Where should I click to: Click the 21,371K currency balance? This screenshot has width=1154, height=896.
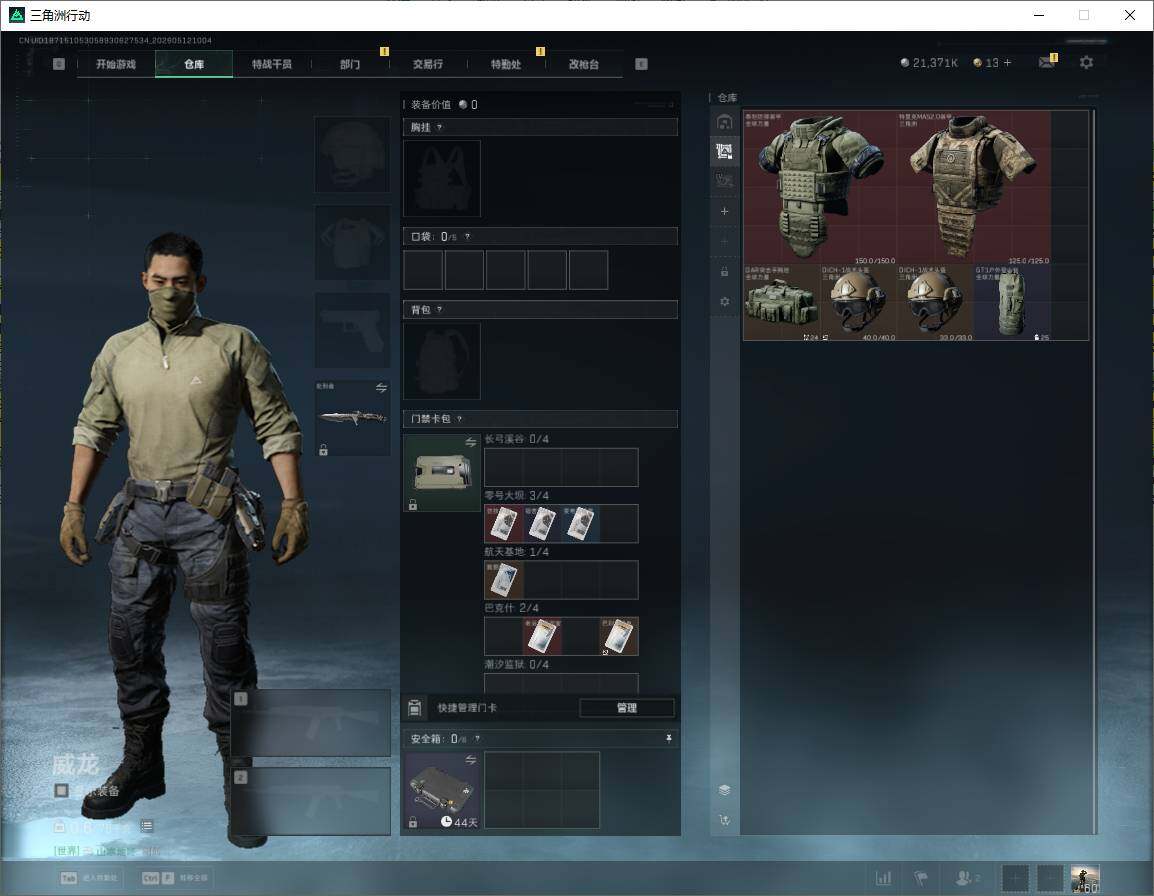929,63
